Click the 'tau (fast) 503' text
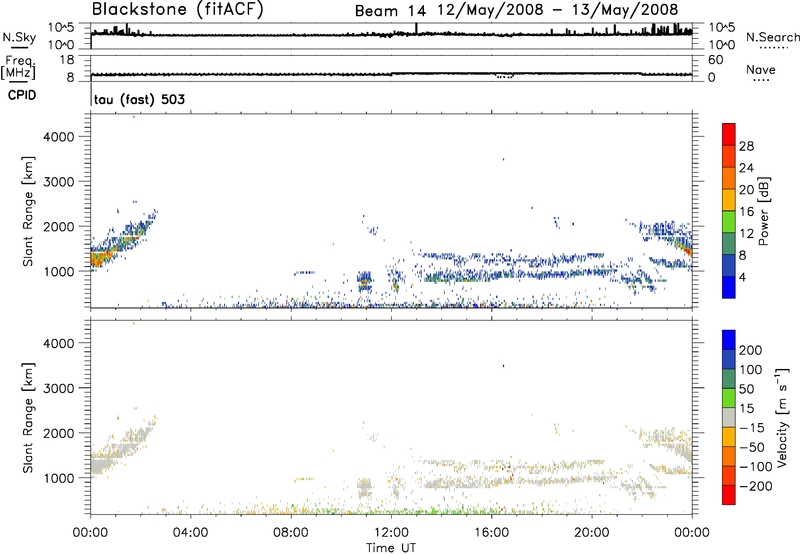800x554 pixels. (x=139, y=99)
